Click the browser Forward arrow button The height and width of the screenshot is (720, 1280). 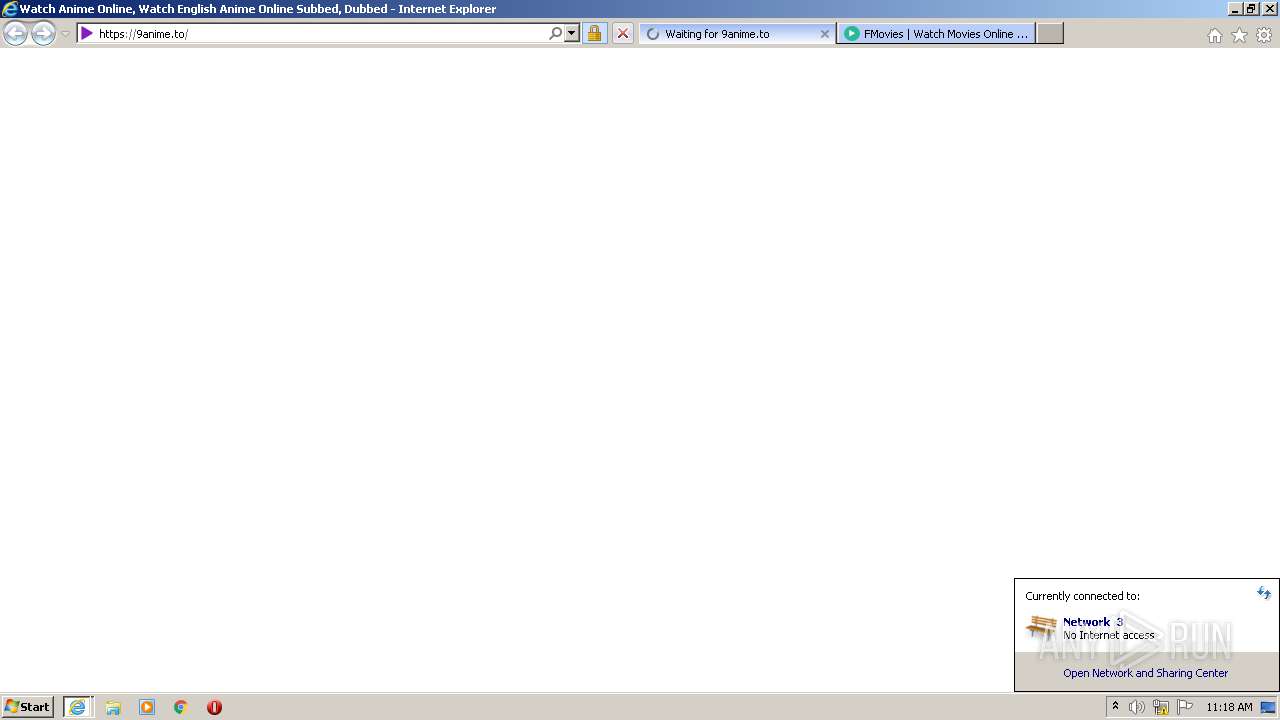click(x=43, y=34)
